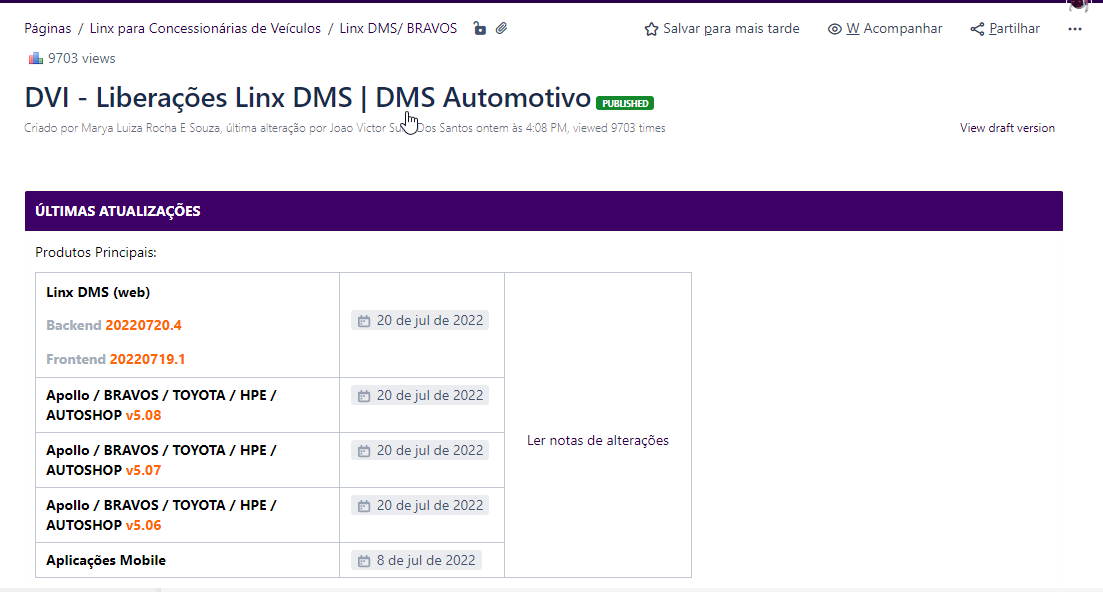This screenshot has height=592, width=1103.
Task: Click the calendar icon in Linx DMS (web) row
Action: click(364, 321)
